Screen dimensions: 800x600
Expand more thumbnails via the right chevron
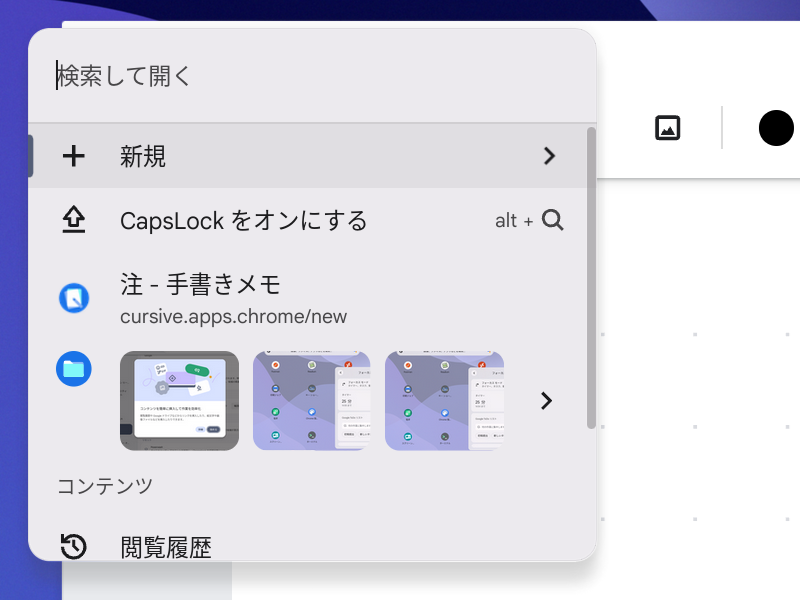546,400
